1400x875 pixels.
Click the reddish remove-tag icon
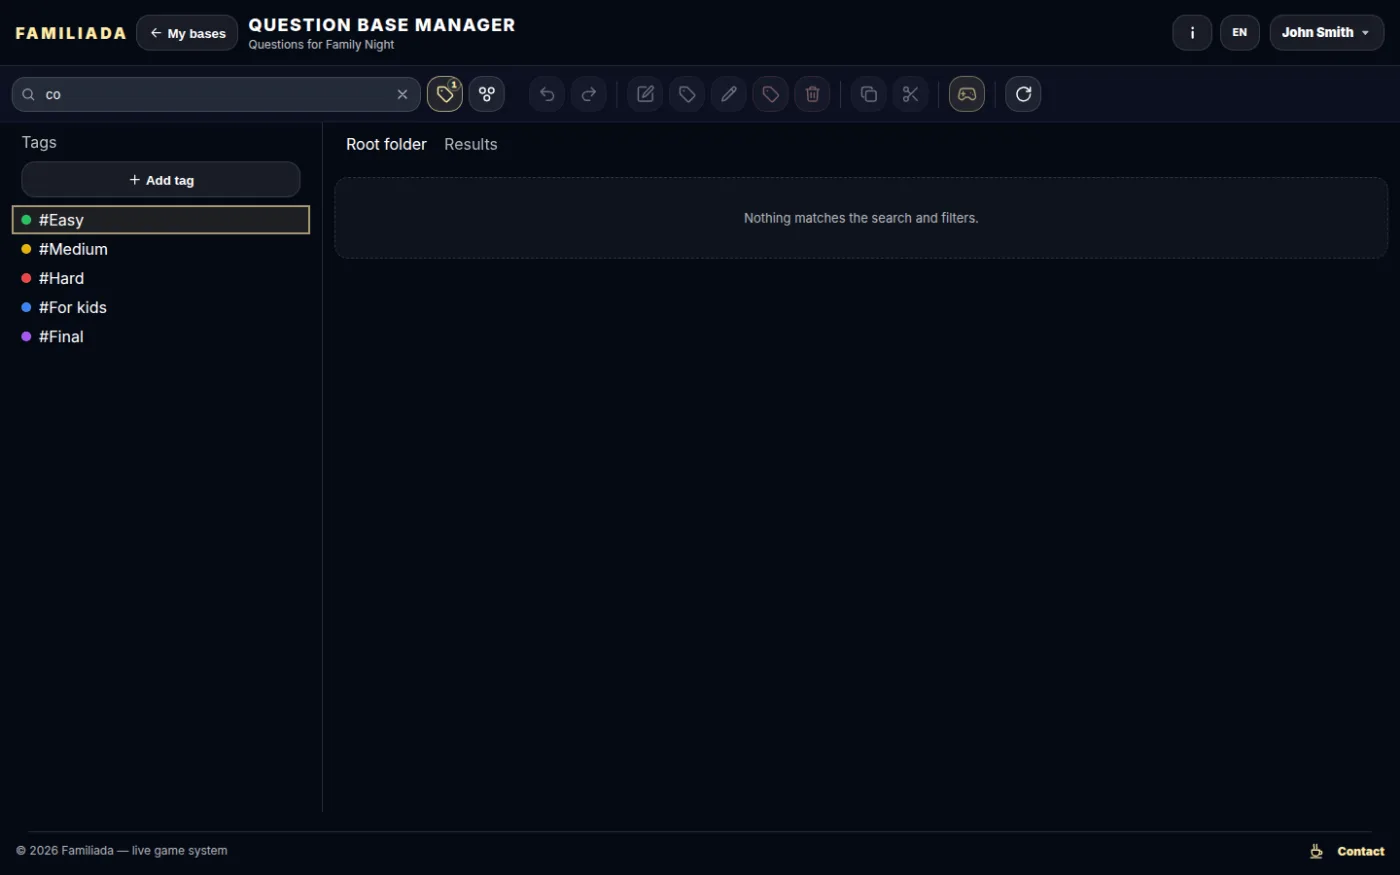tap(771, 94)
